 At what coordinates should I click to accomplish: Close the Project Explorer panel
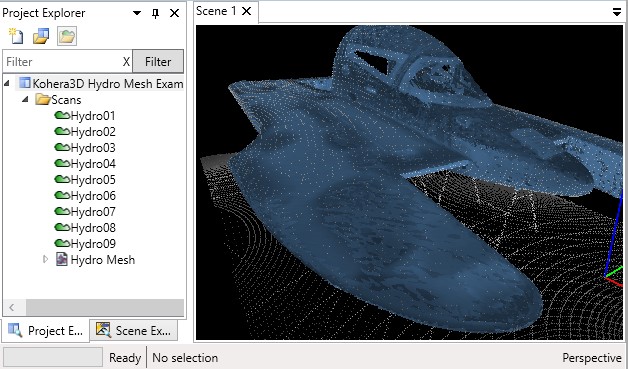(x=174, y=13)
